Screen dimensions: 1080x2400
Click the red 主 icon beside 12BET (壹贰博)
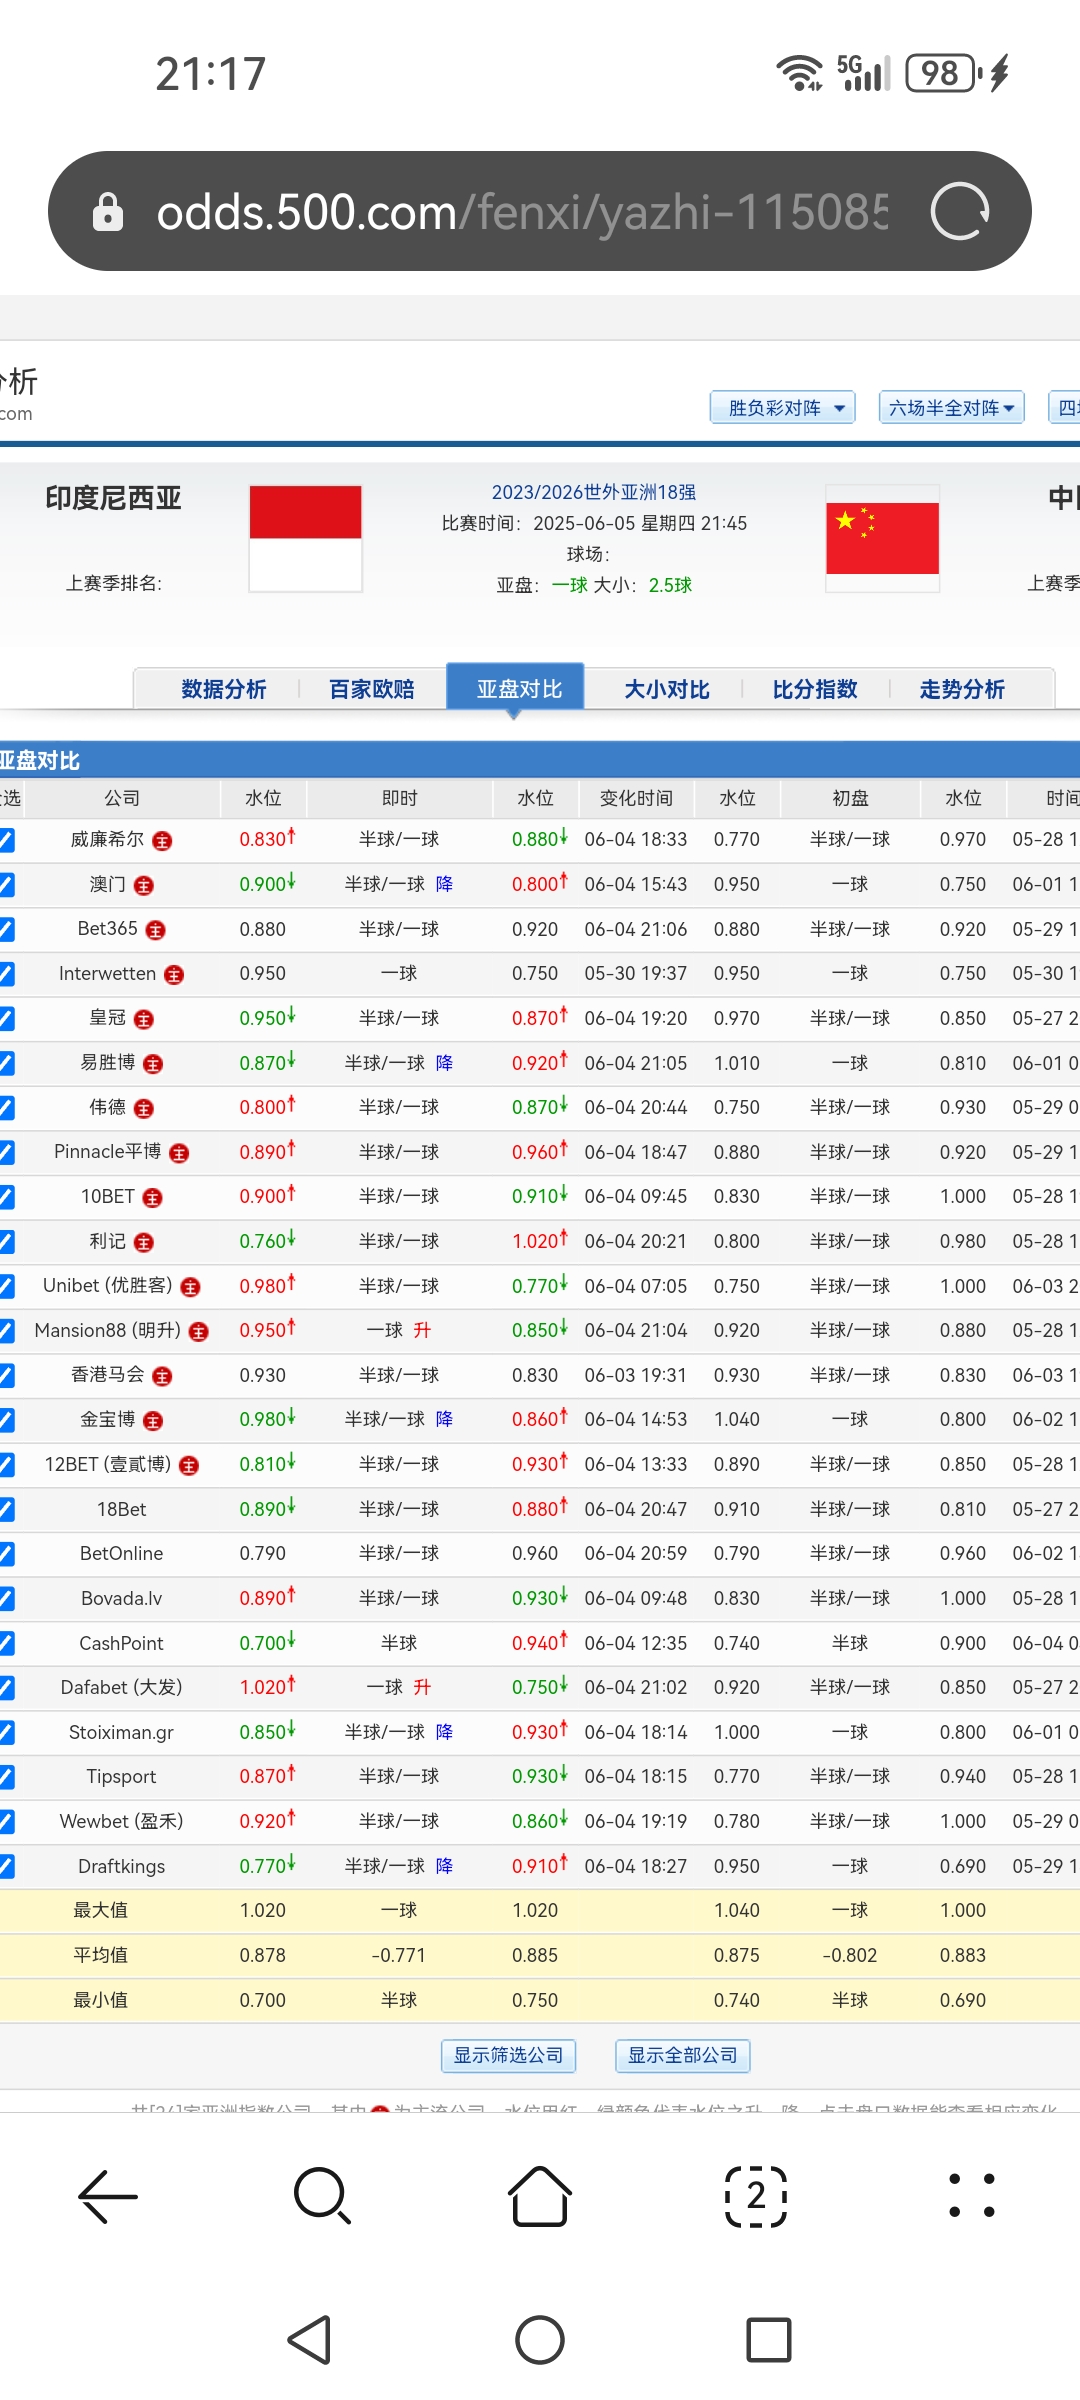(189, 1466)
